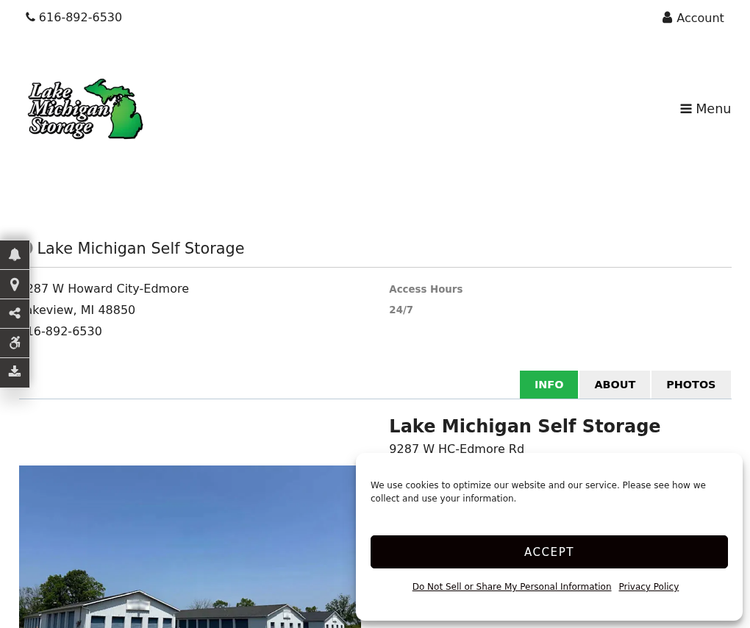
Task: Click the bell notification icon in sidebar
Action: (14, 254)
